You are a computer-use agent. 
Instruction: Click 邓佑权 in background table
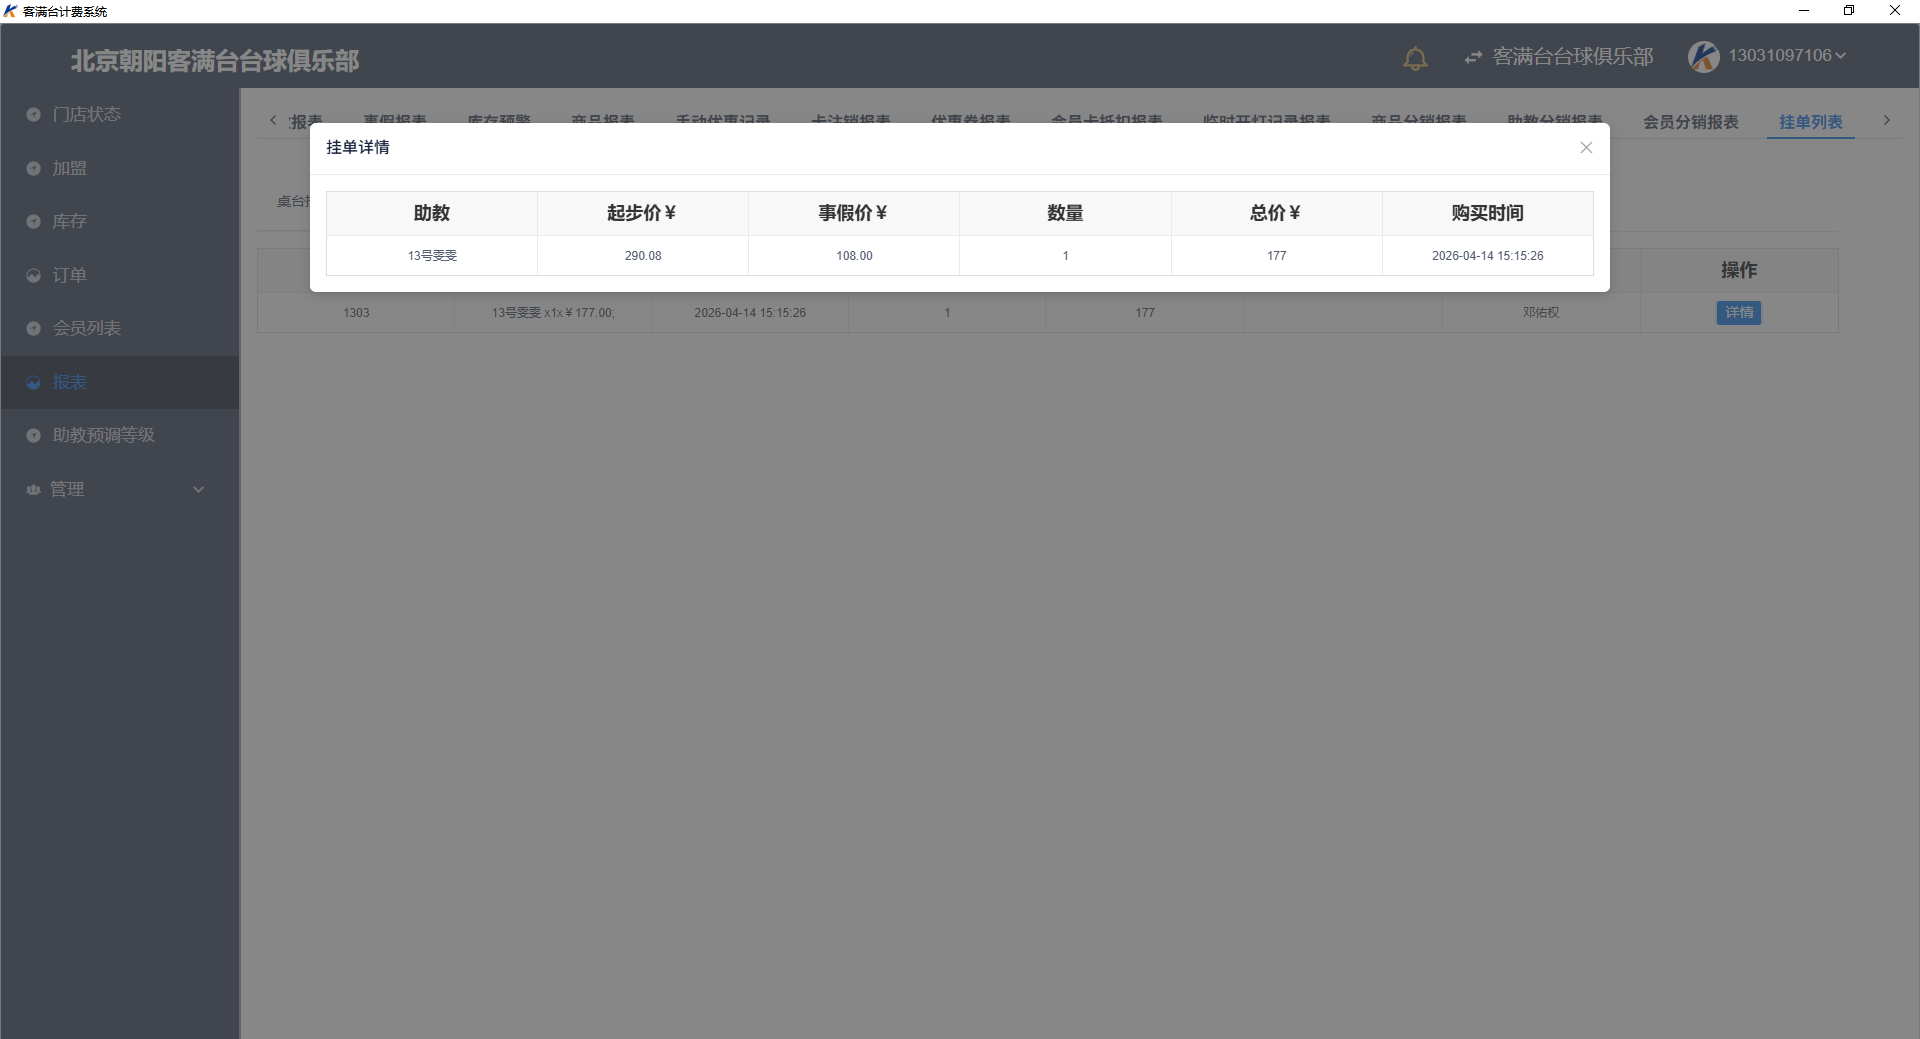[x=1541, y=313]
